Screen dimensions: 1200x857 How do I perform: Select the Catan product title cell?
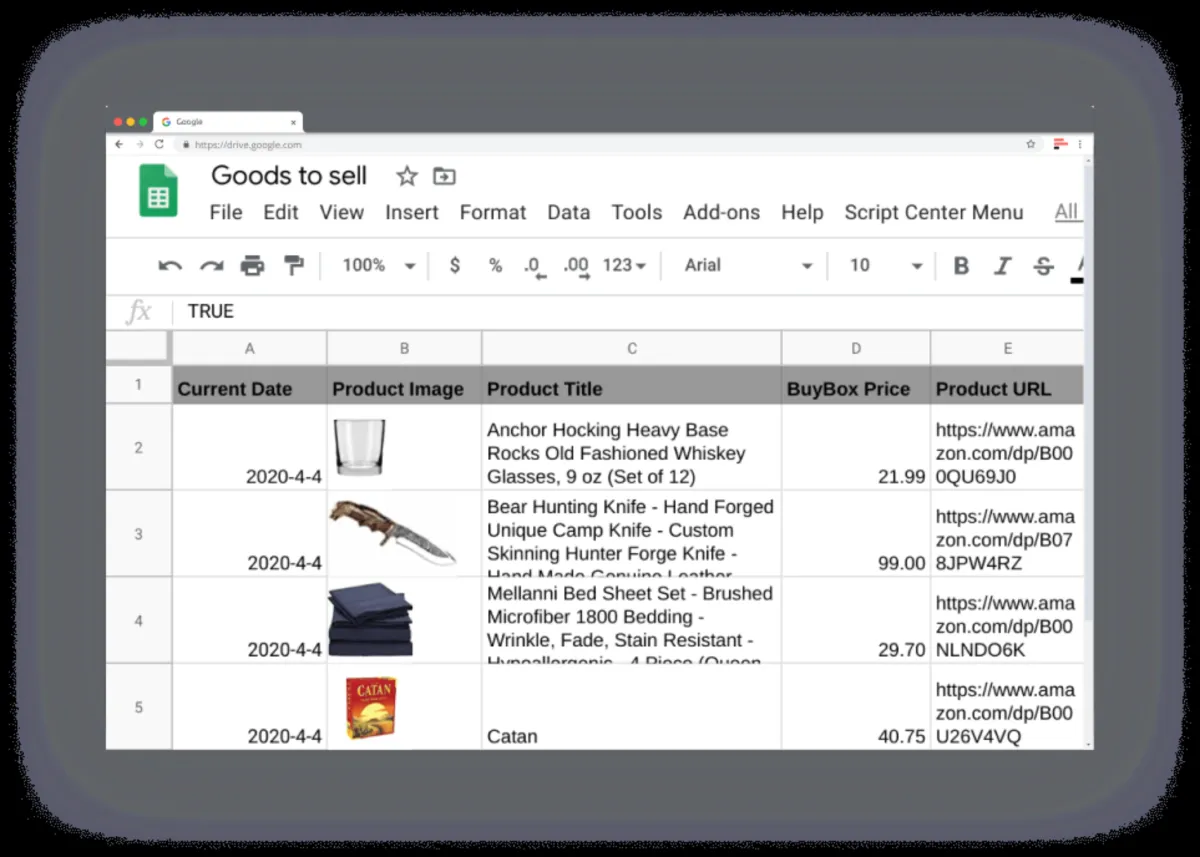tap(632, 707)
